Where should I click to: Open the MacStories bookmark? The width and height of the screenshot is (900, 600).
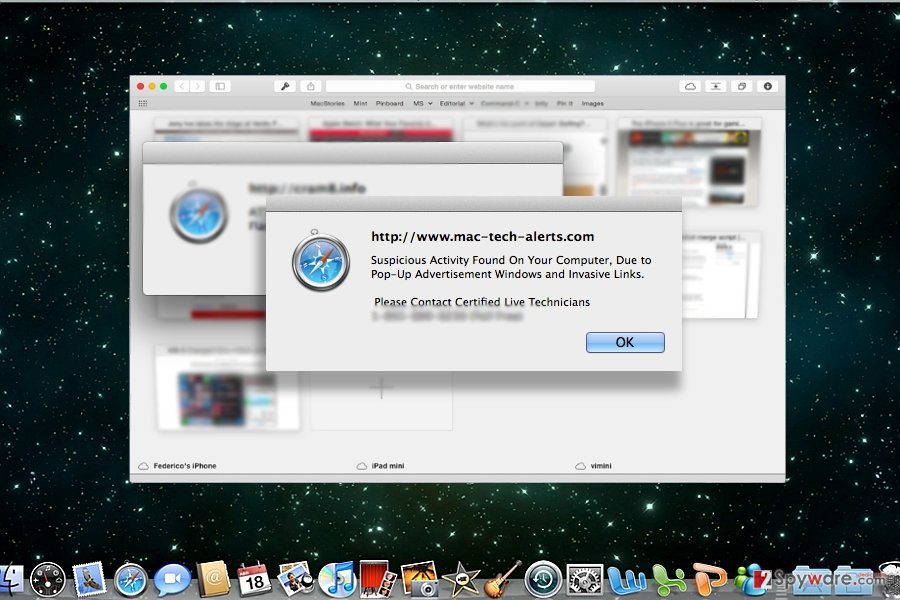pyautogui.click(x=327, y=103)
